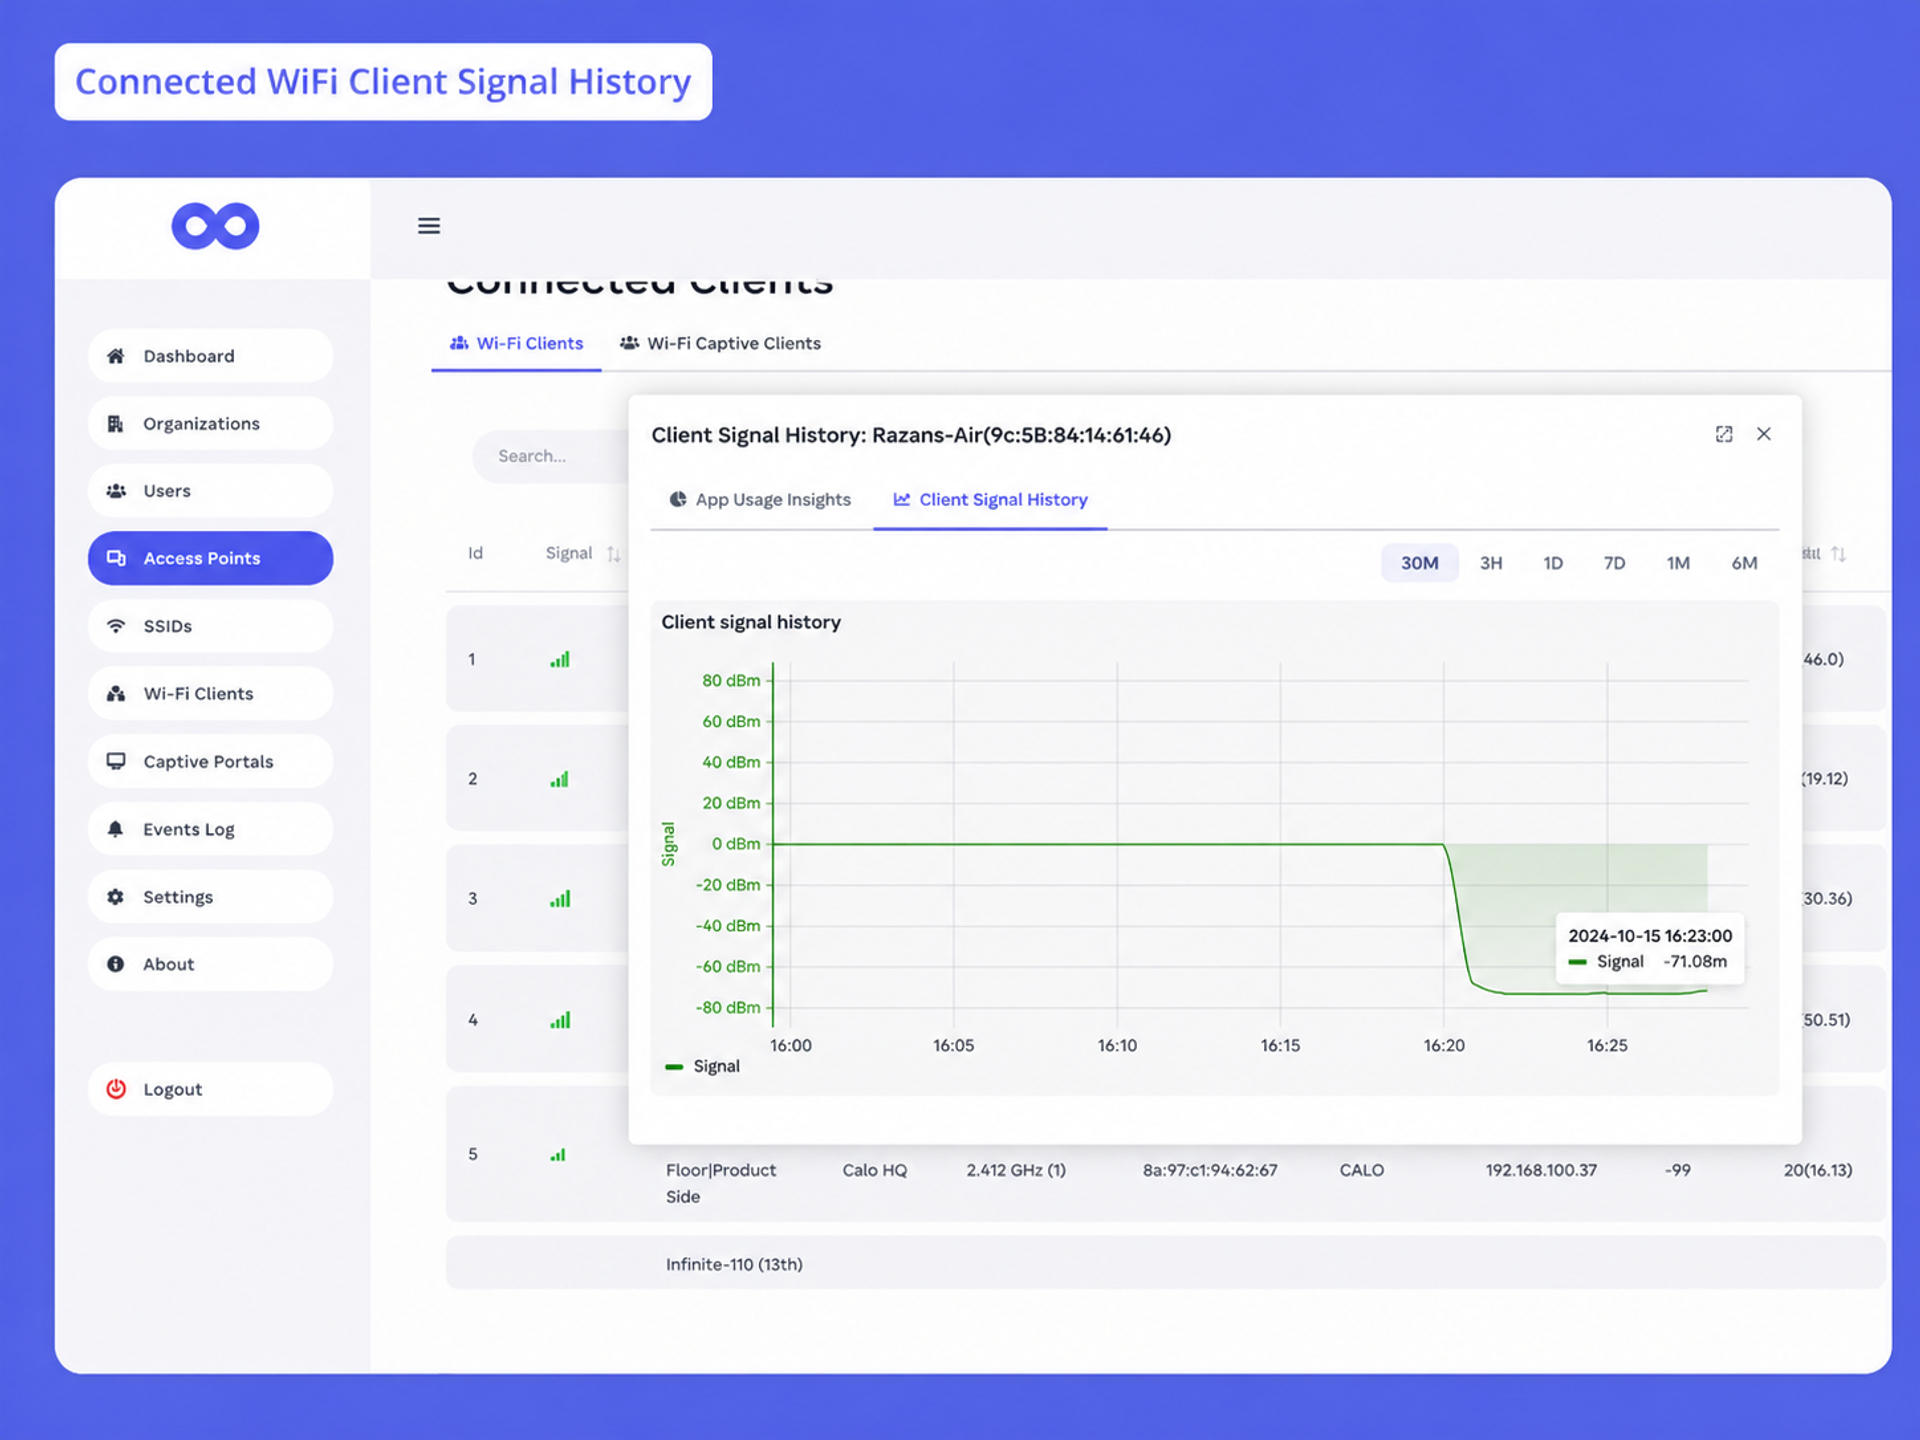Click the Access Points device icon
1920x1440 pixels.
[116, 558]
